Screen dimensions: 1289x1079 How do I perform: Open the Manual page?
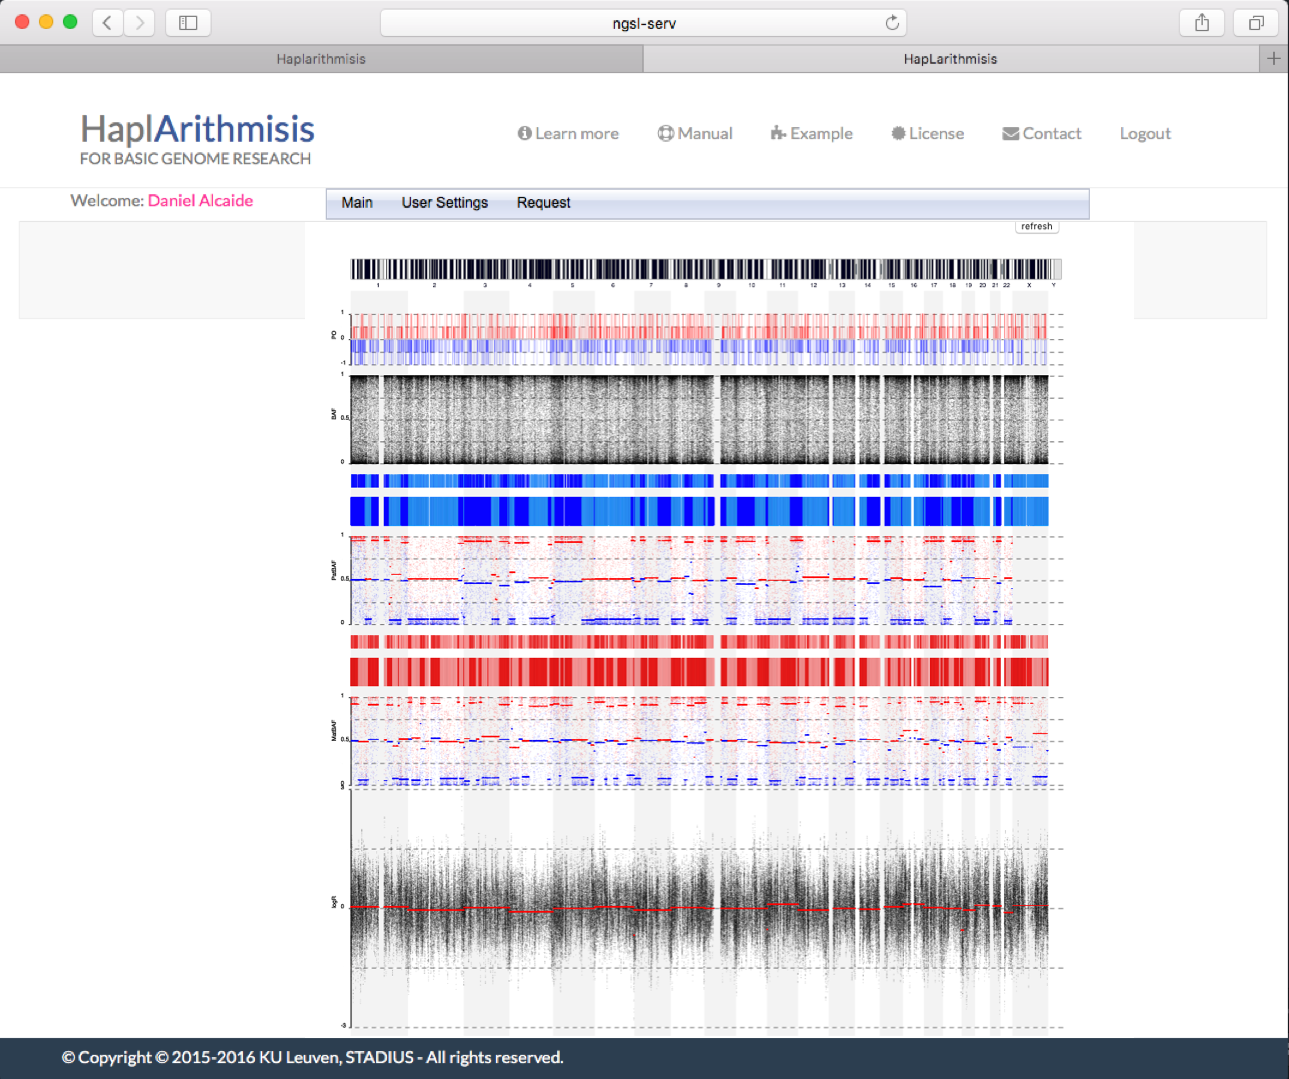(x=695, y=134)
